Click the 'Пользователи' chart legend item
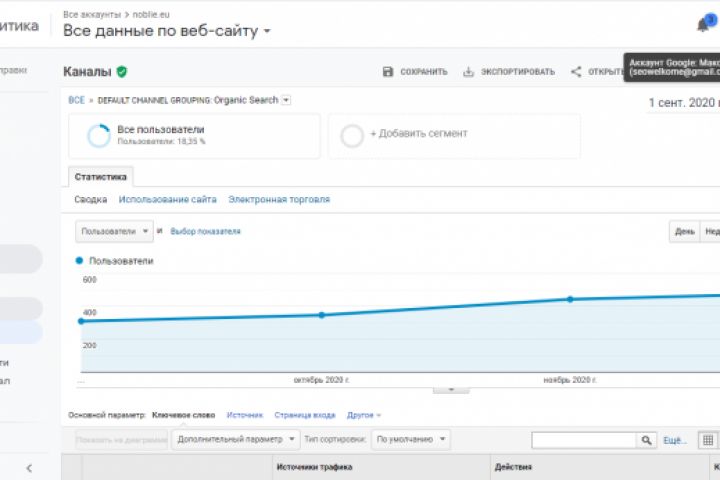The height and width of the screenshot is (480, 720). pyautogui.click(x=114, y=261)
